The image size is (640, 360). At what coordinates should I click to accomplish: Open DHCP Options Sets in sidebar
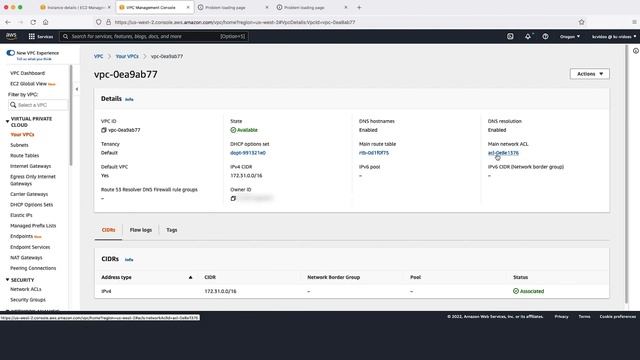point(31,204)
